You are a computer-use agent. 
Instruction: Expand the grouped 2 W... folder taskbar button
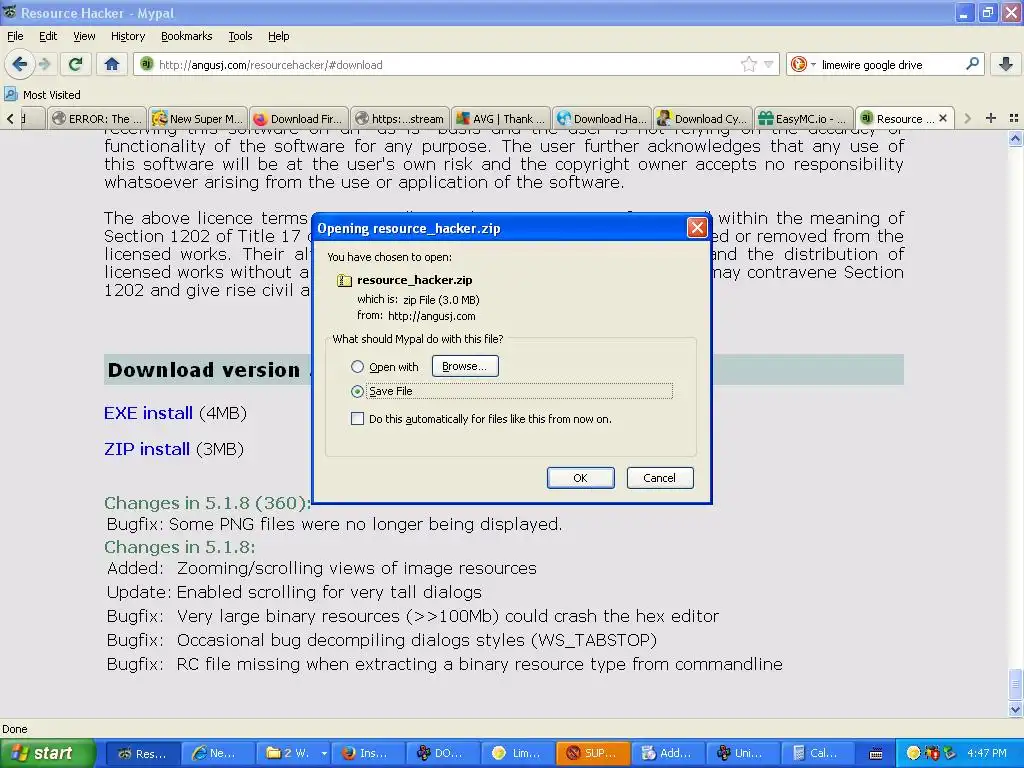click(x=324, y=753)
